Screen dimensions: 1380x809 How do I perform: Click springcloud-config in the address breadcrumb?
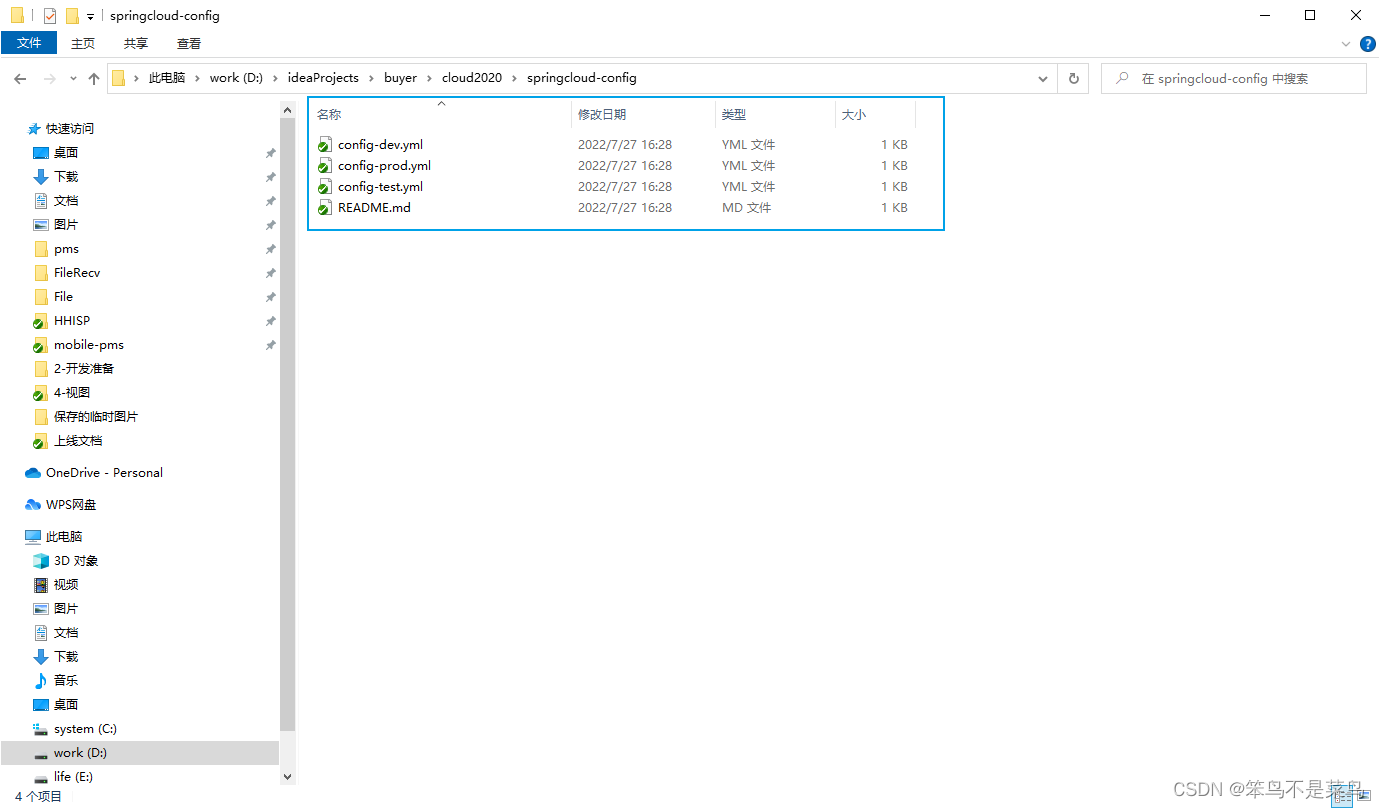[582, 78]
